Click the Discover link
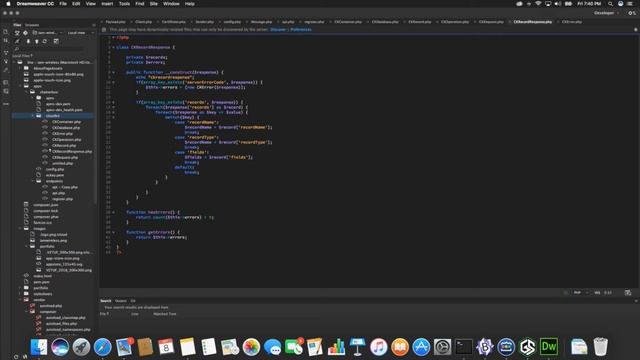The width and height of the screenshot is (640, 360). 278,29
